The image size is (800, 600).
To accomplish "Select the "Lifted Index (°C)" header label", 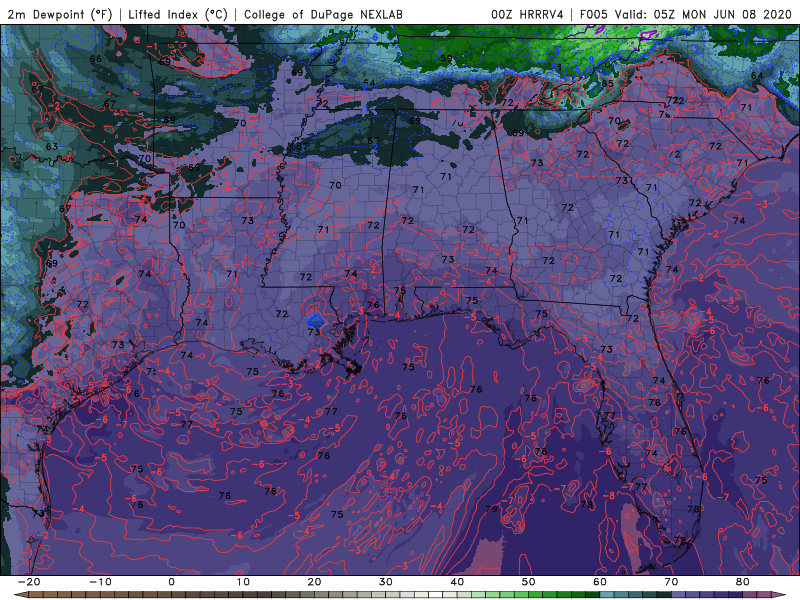I will 178,14.
